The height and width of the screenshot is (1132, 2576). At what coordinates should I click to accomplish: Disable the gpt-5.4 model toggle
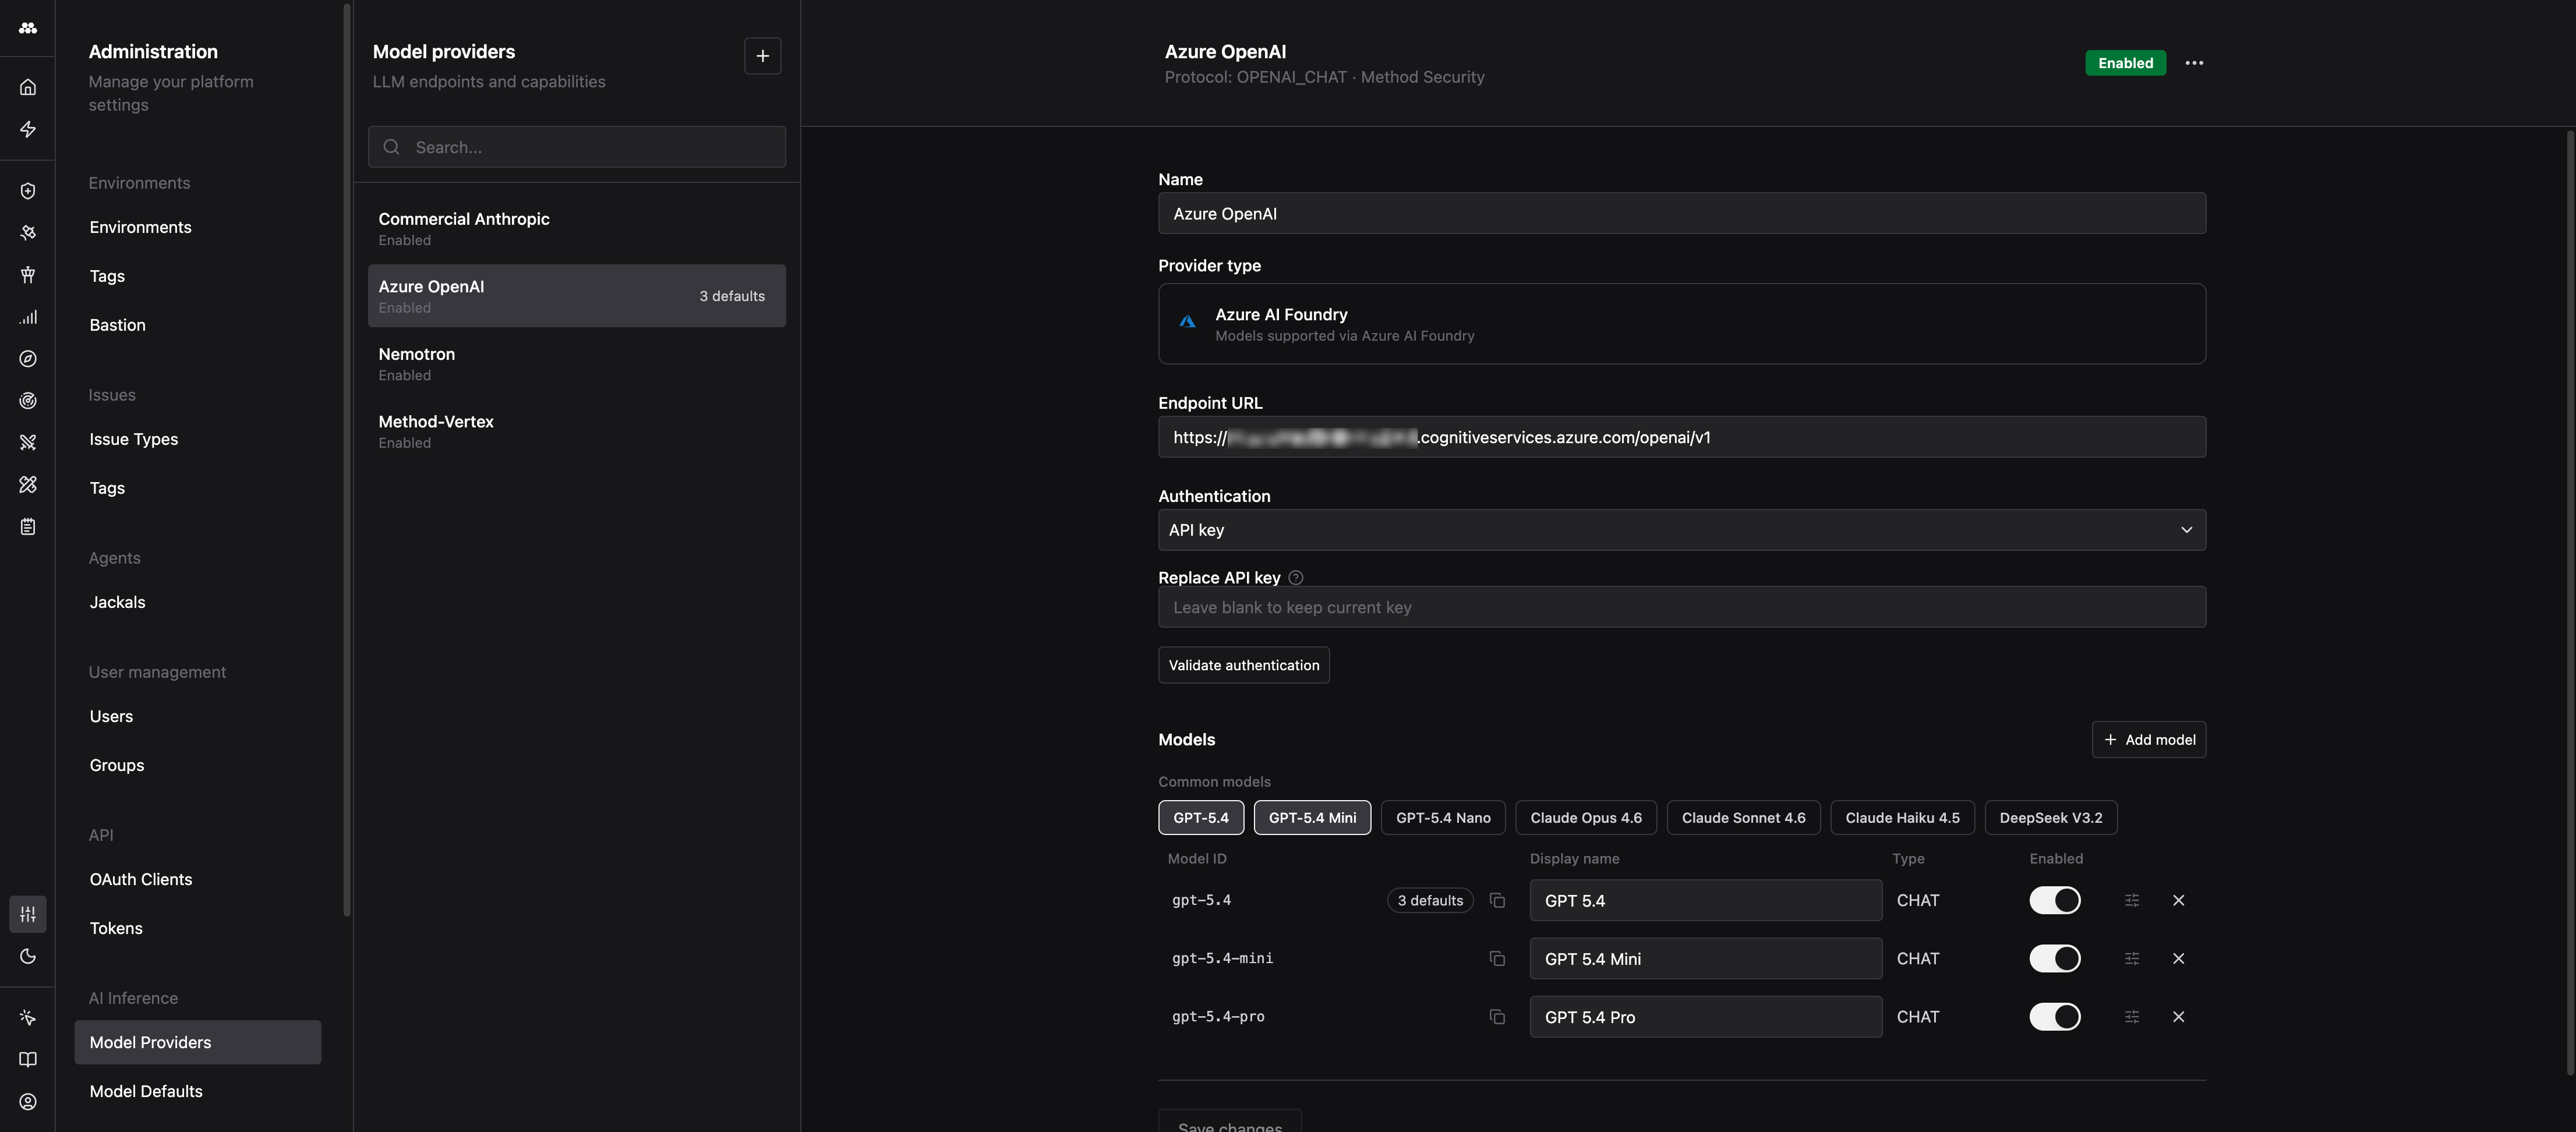2055,900
